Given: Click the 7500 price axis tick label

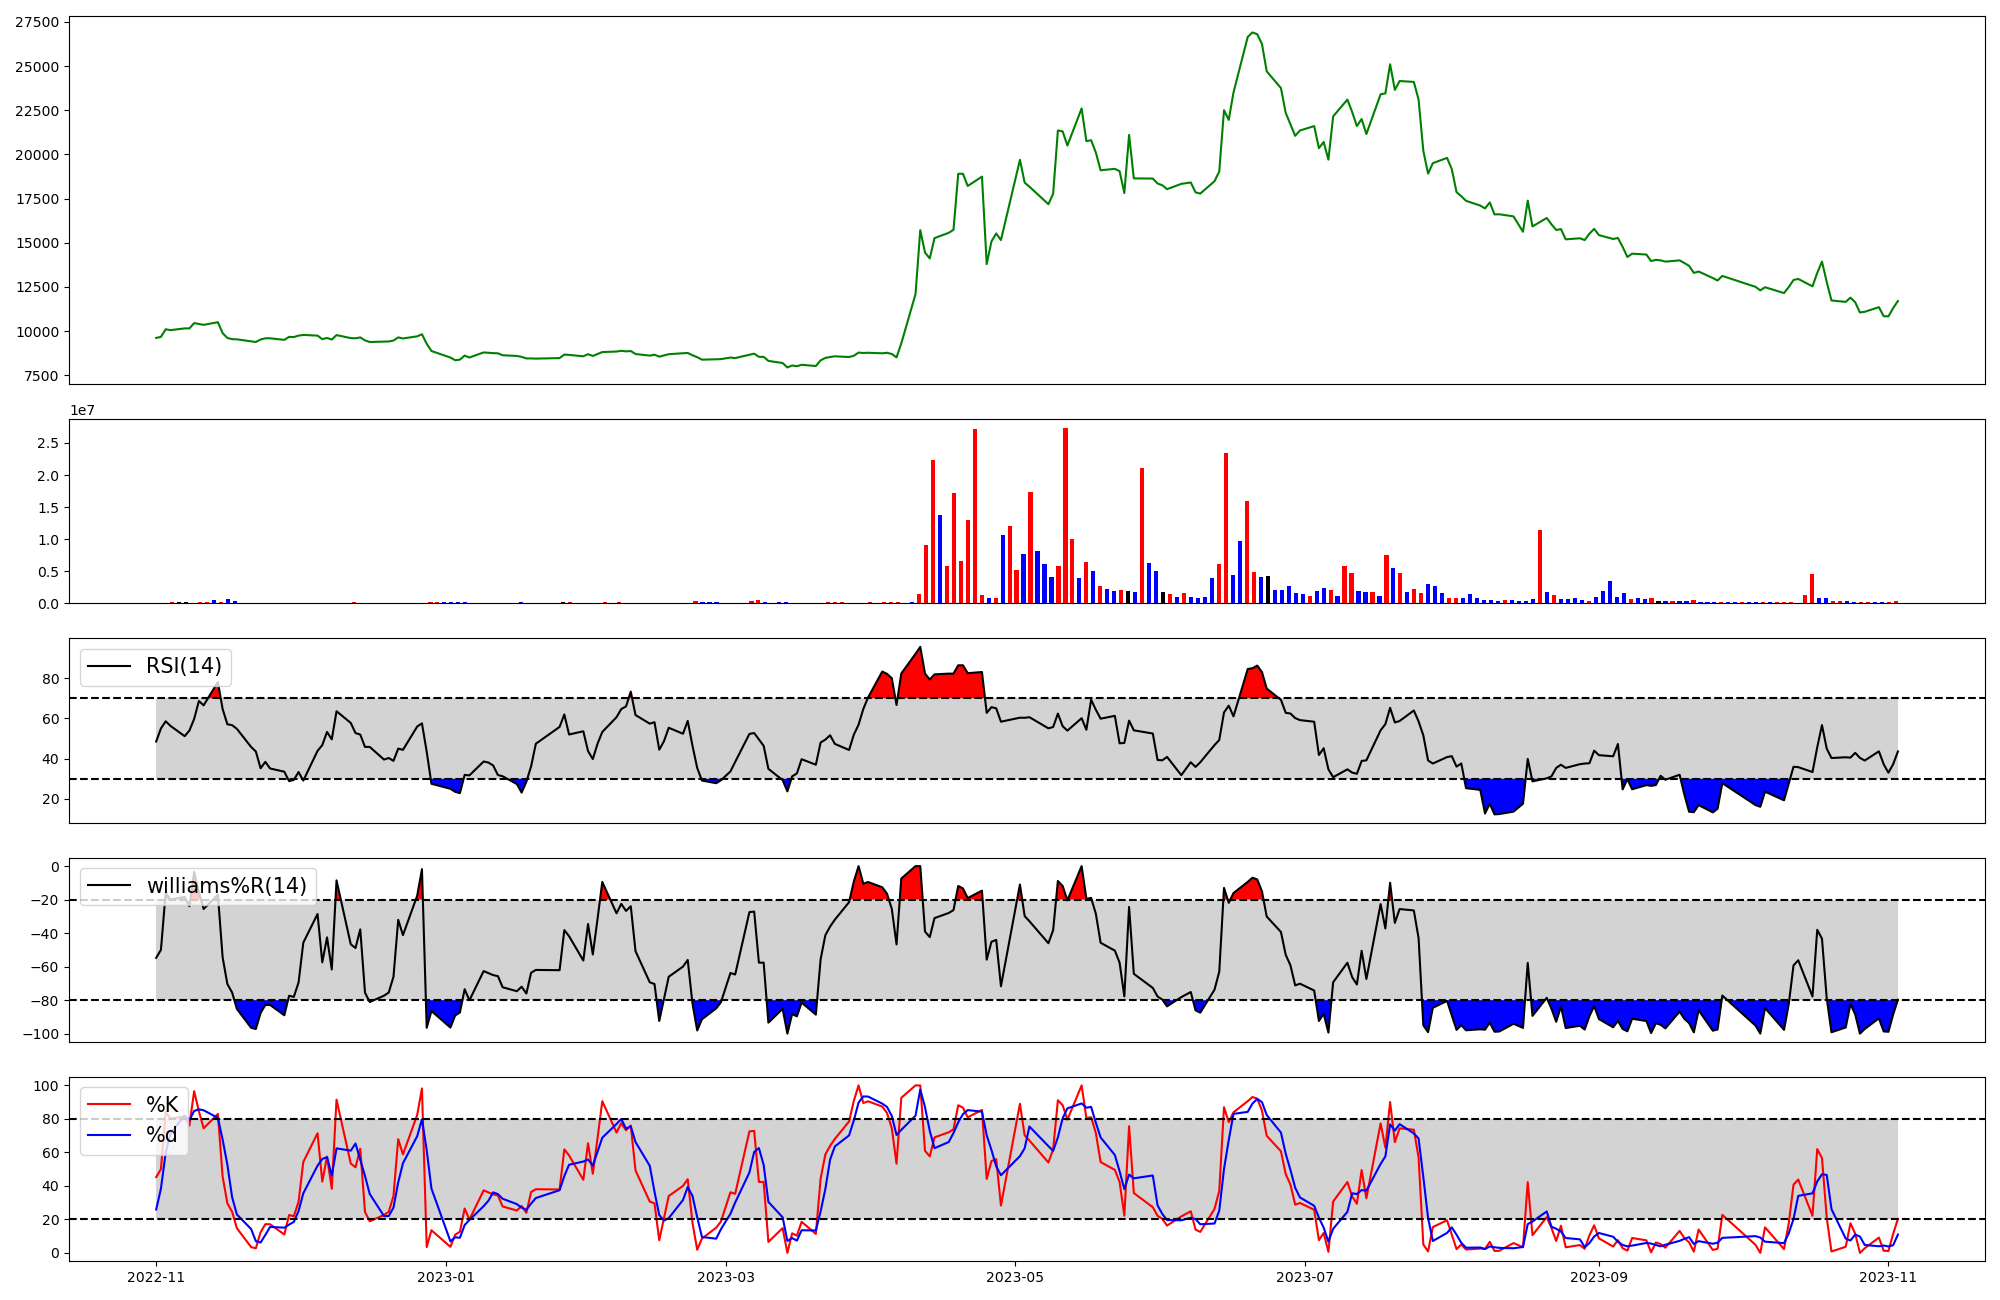Looking at the screenshot, I should (x=40, y=376).
